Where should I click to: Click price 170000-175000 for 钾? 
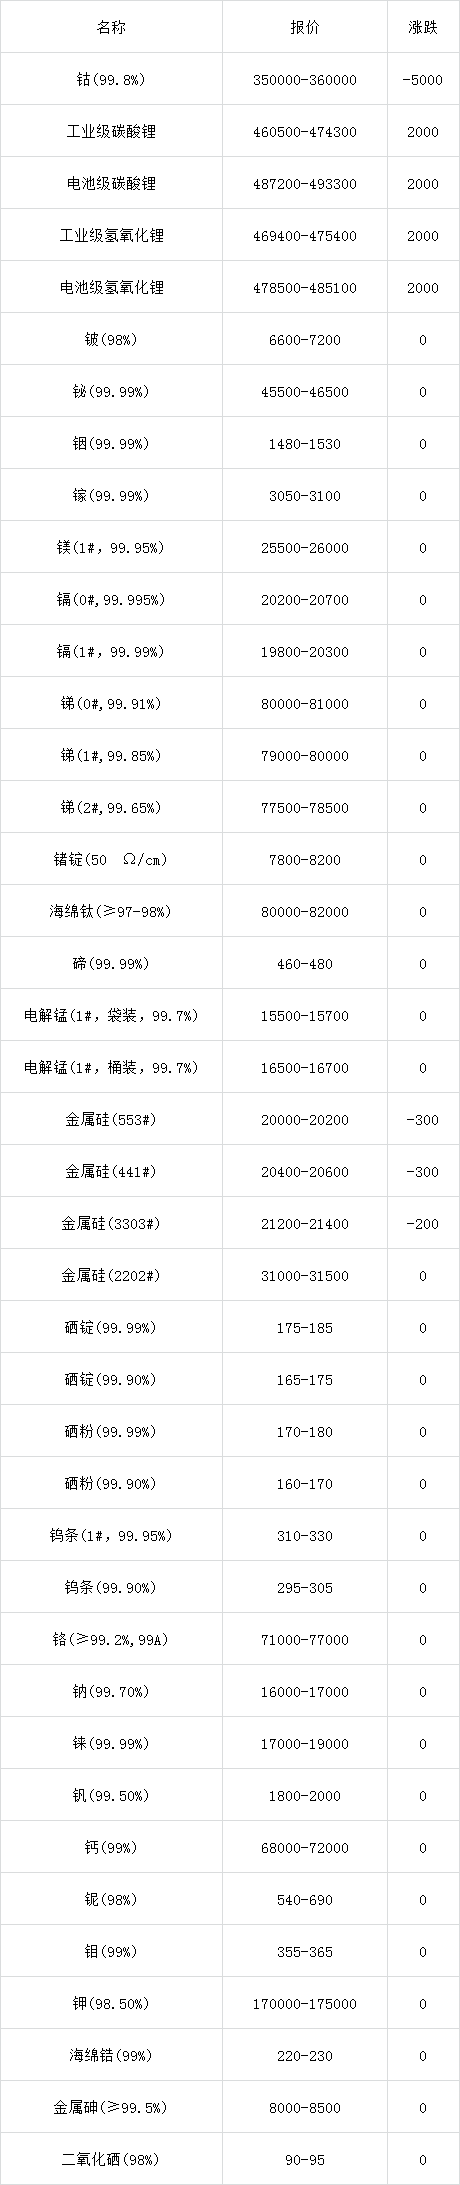305,2003
